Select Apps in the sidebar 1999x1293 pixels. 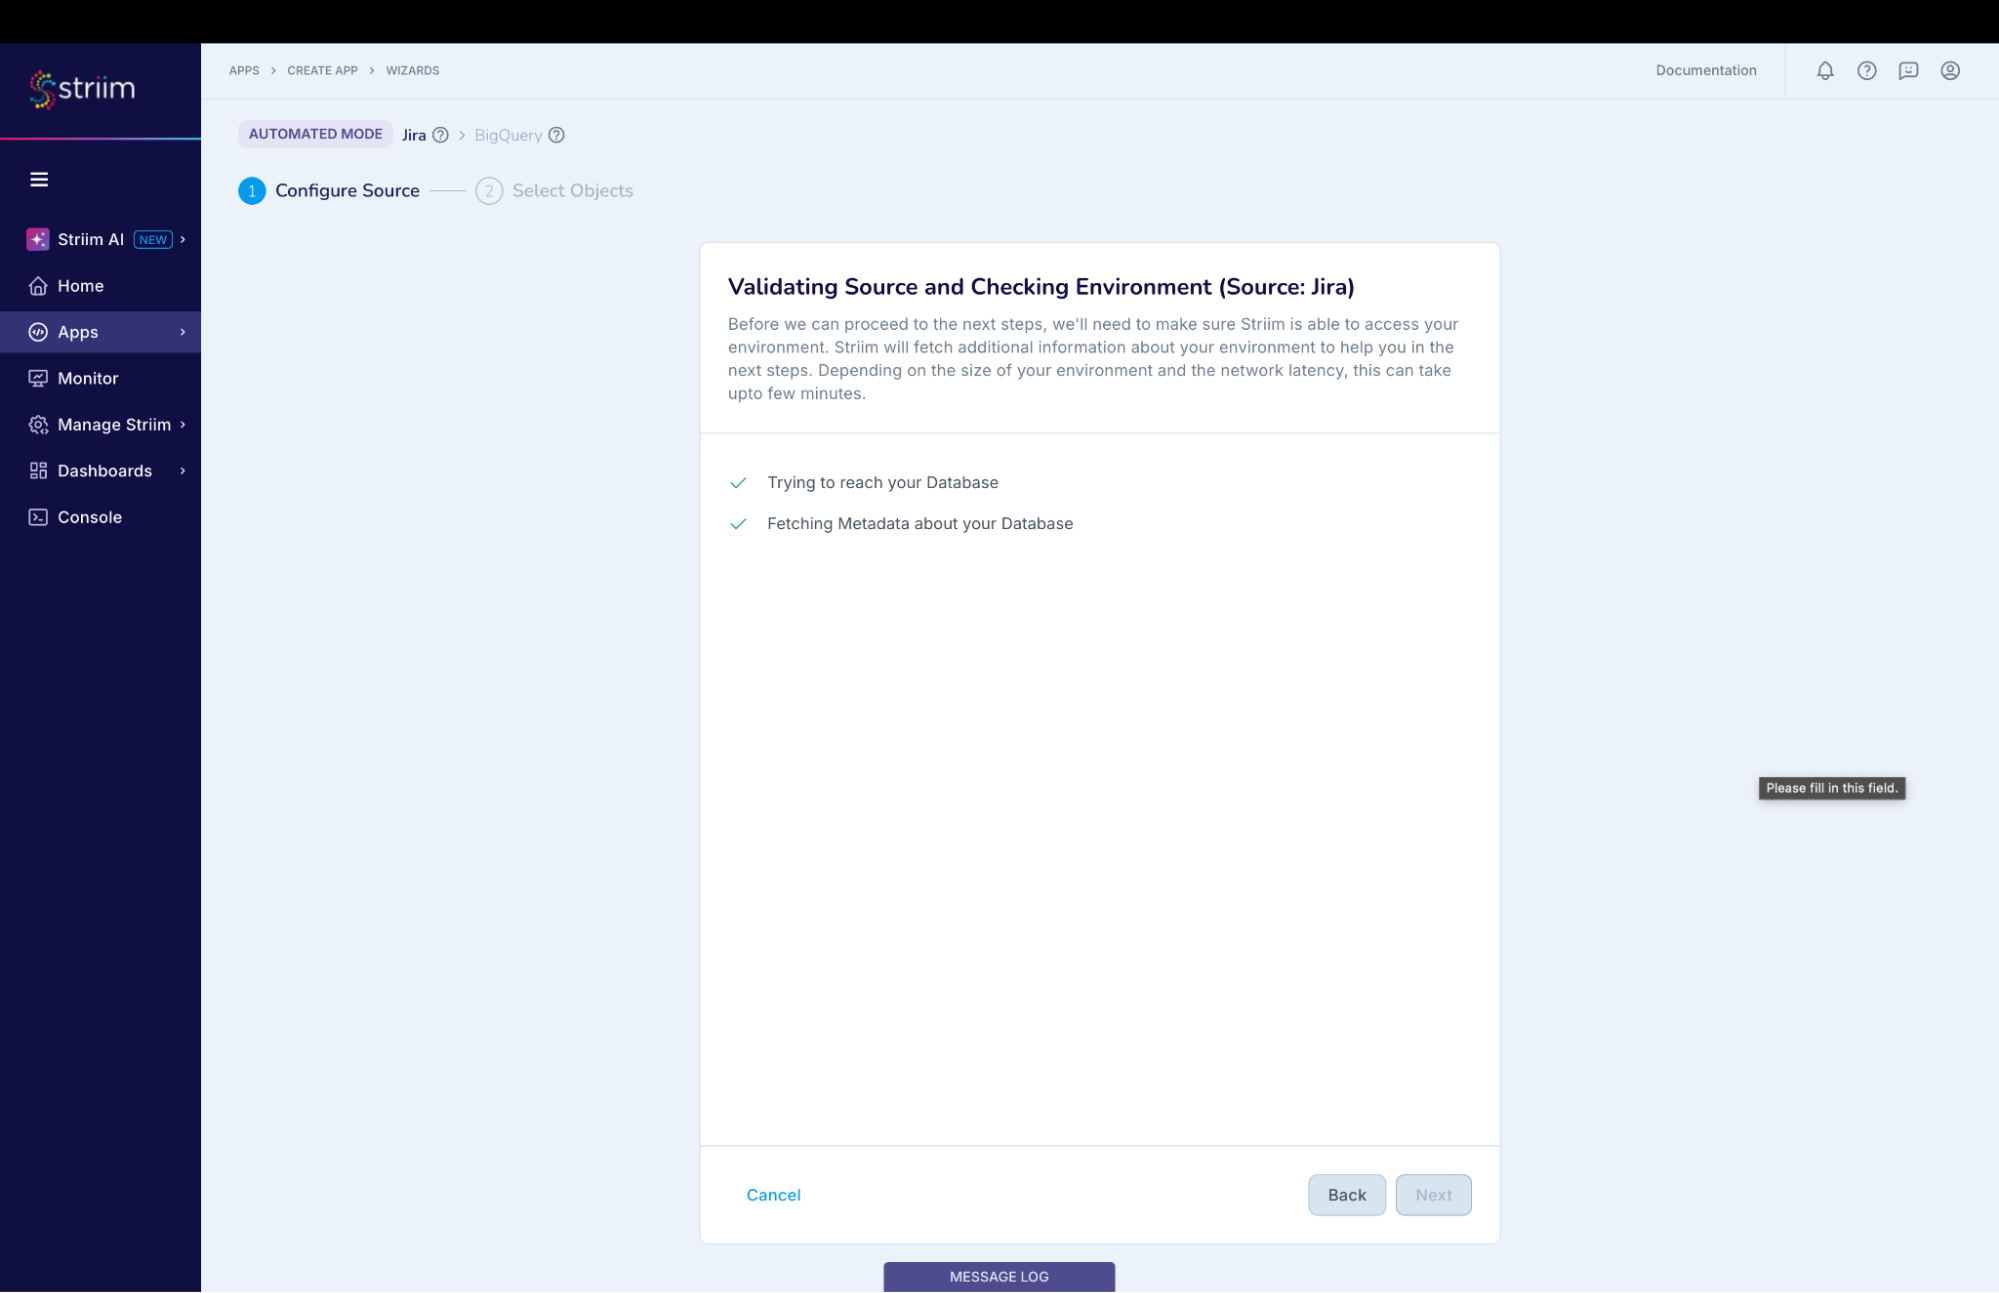tap(100, 332)
